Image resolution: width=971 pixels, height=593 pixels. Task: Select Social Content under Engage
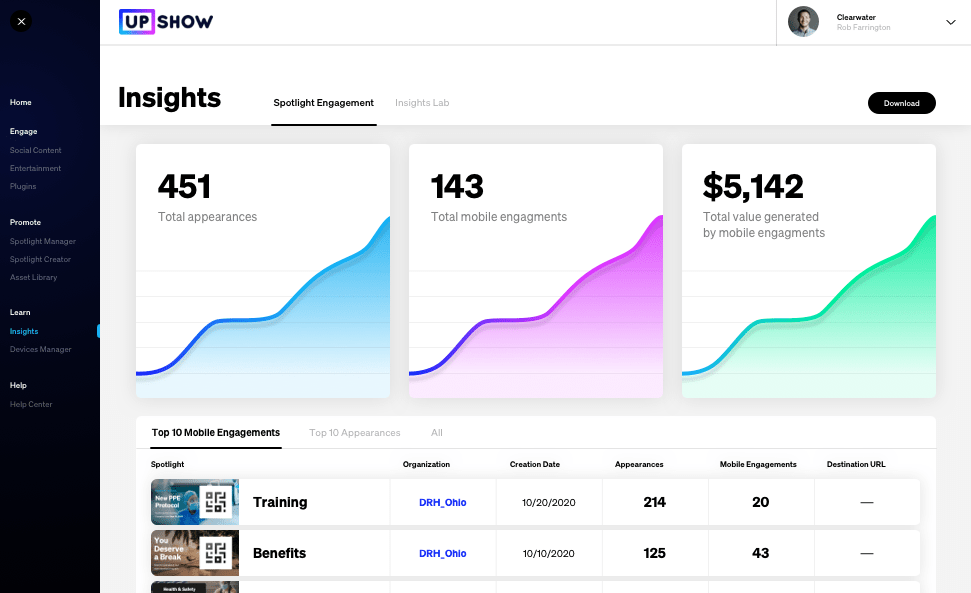[36, 150]
